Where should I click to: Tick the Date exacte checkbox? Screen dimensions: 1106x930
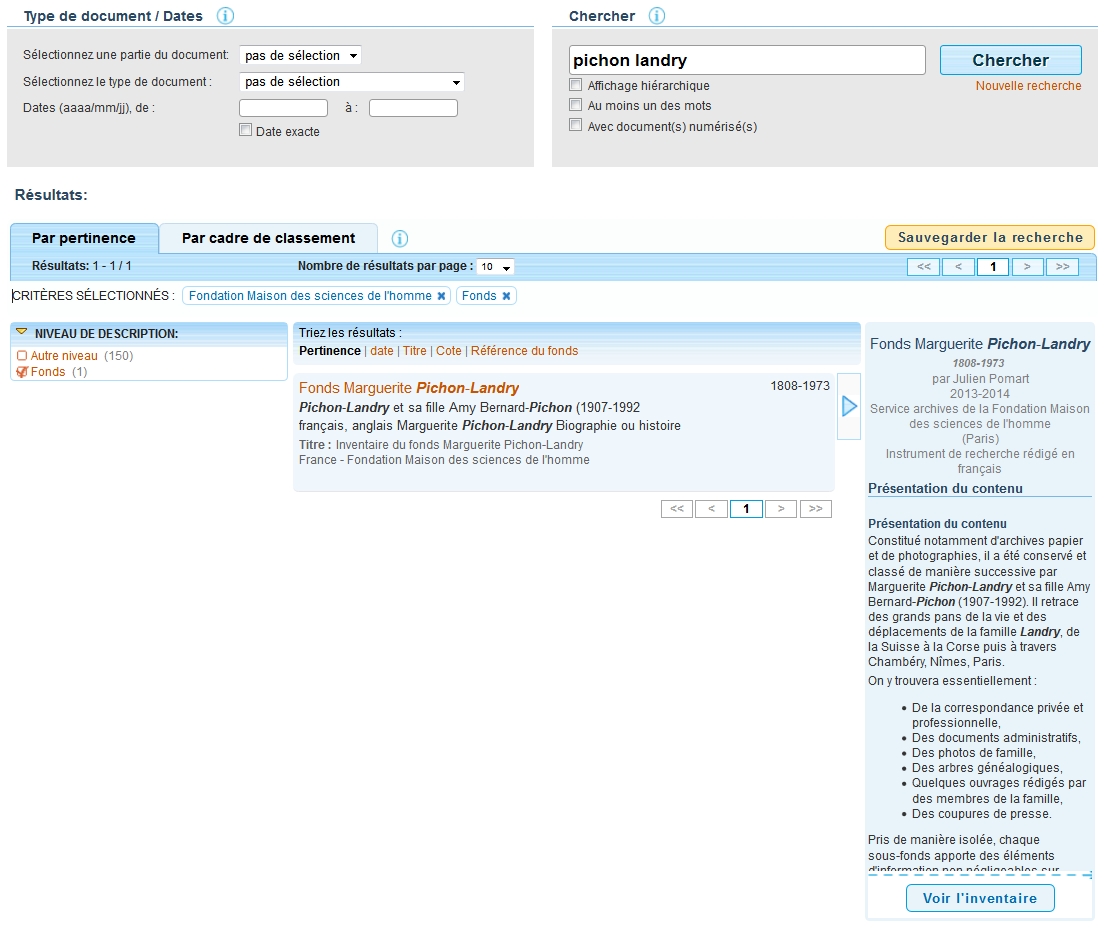tap(246, 130)
